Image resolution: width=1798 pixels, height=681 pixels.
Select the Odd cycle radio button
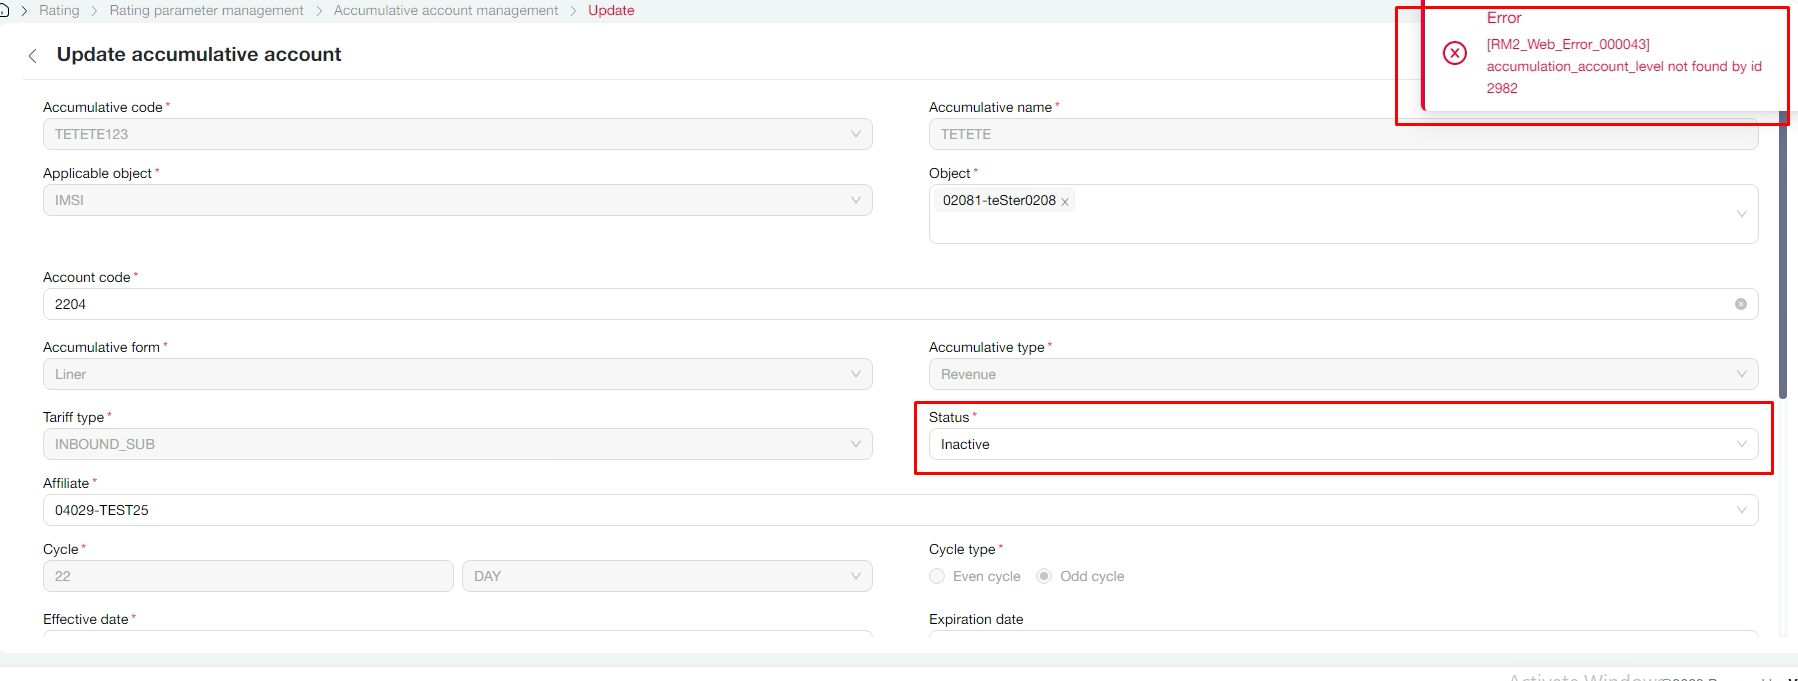click(1044, 576)
